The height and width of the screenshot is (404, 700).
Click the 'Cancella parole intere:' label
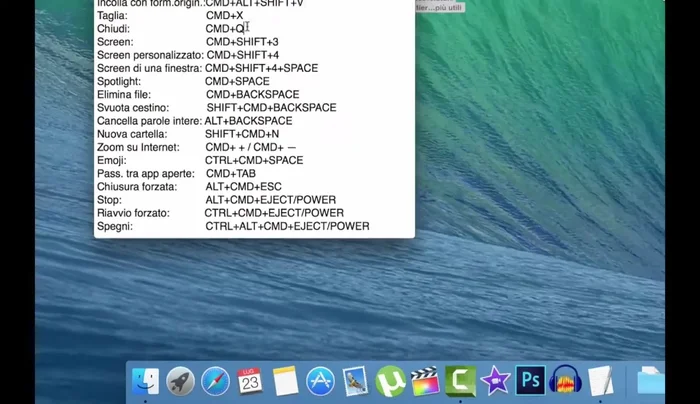[150, 121]
